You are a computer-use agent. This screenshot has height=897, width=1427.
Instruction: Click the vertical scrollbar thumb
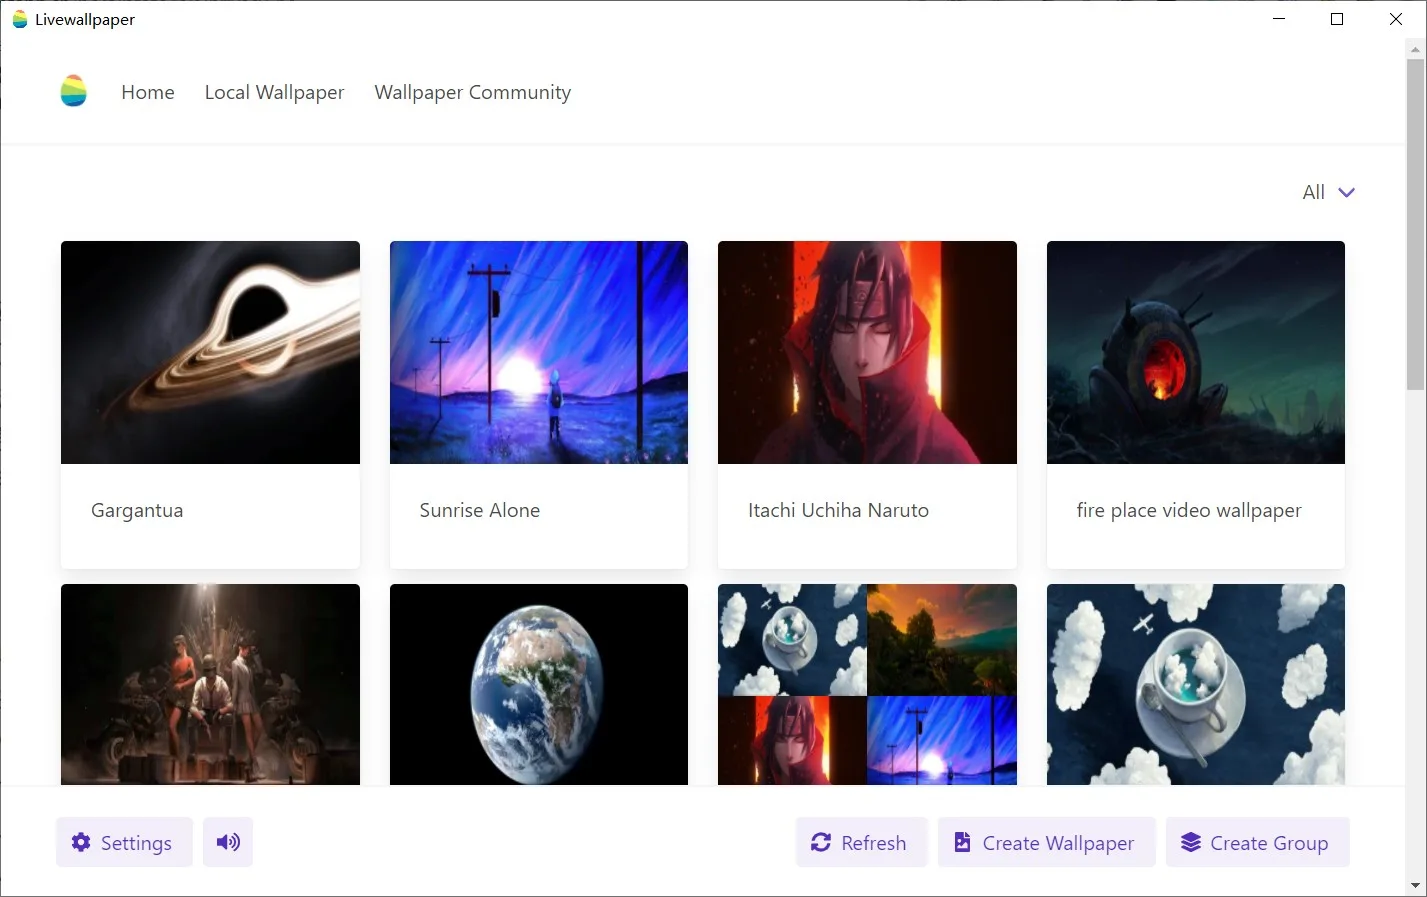click(1415, 224)
